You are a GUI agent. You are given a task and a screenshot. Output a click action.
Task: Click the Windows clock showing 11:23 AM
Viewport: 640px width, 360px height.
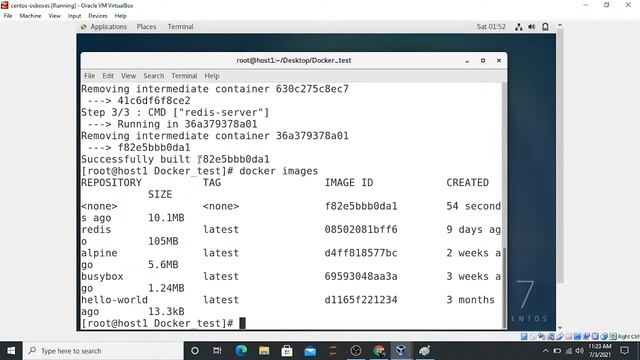tap(600, 351)
